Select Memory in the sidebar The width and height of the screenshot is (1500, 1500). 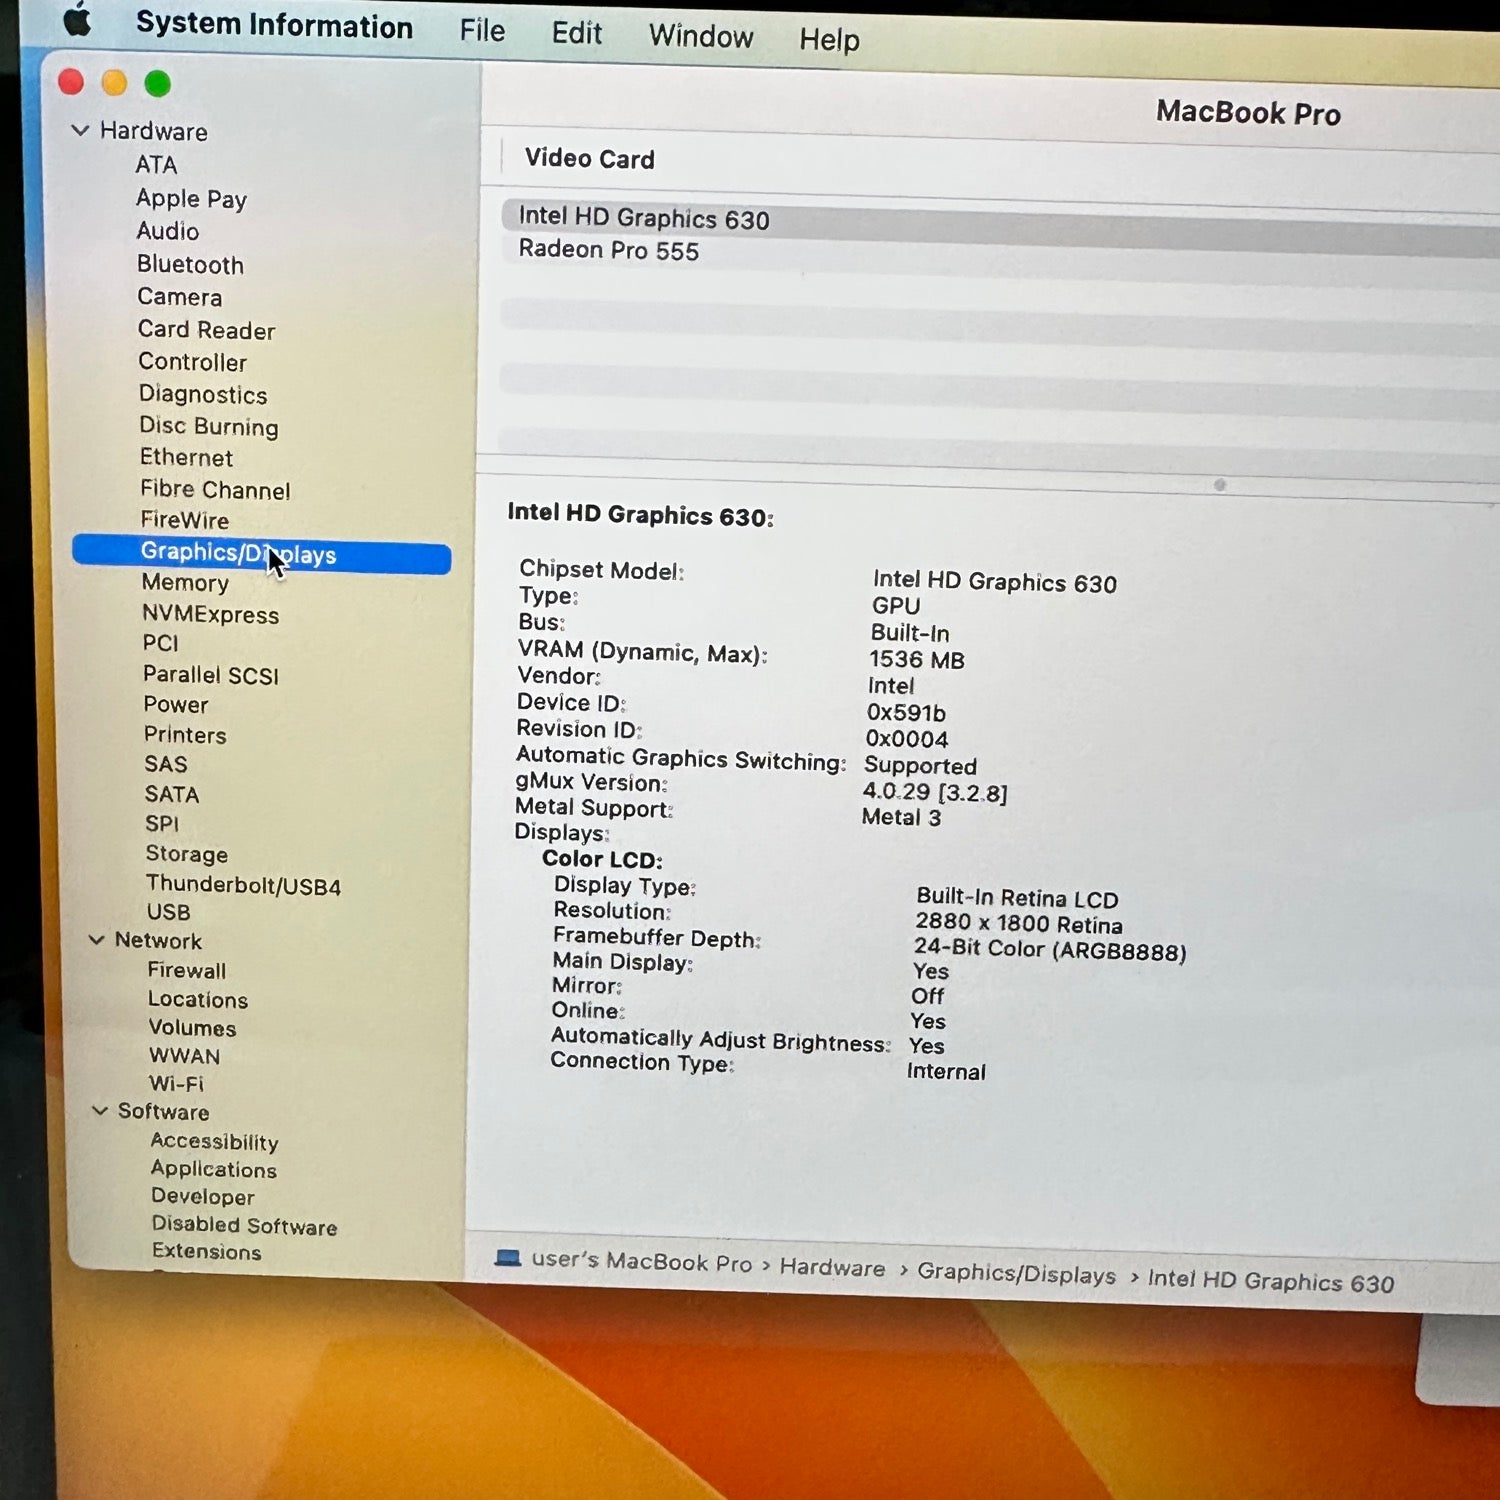tap(185, 583)
